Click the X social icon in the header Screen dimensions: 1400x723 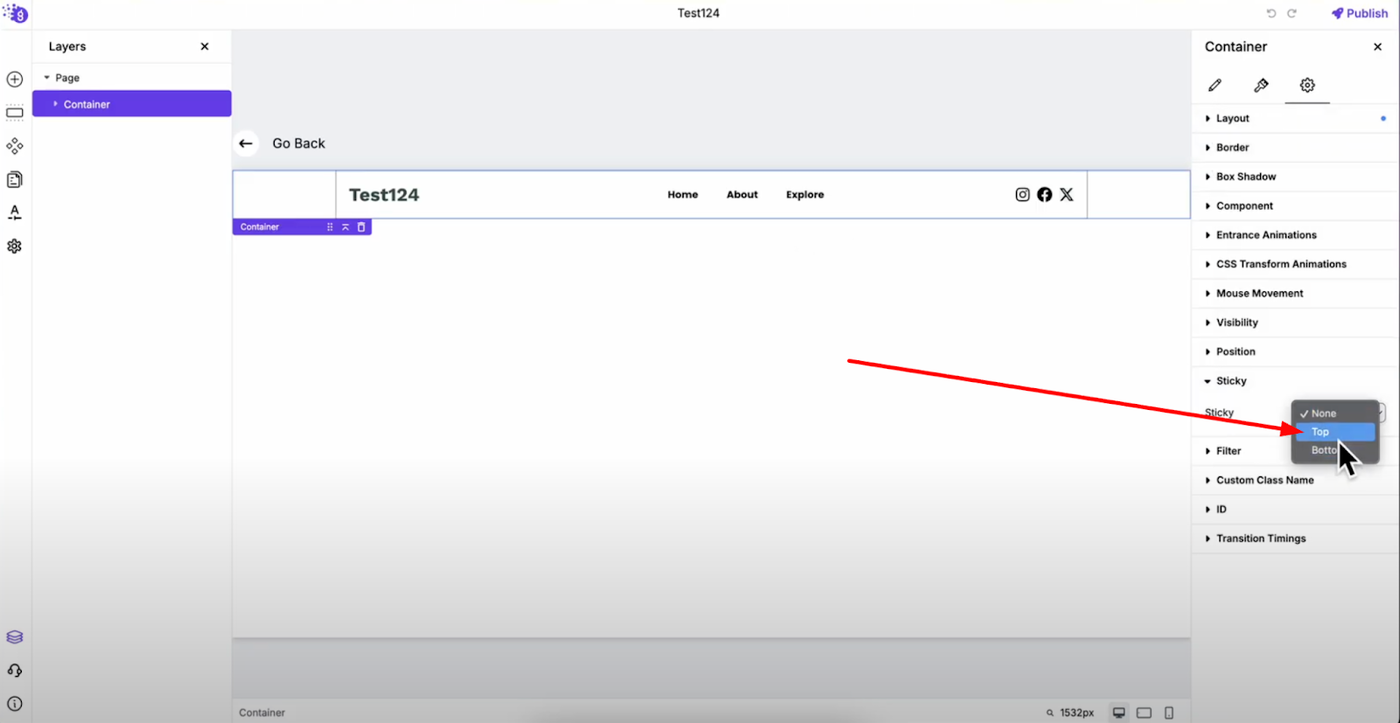coord(1066,194)
